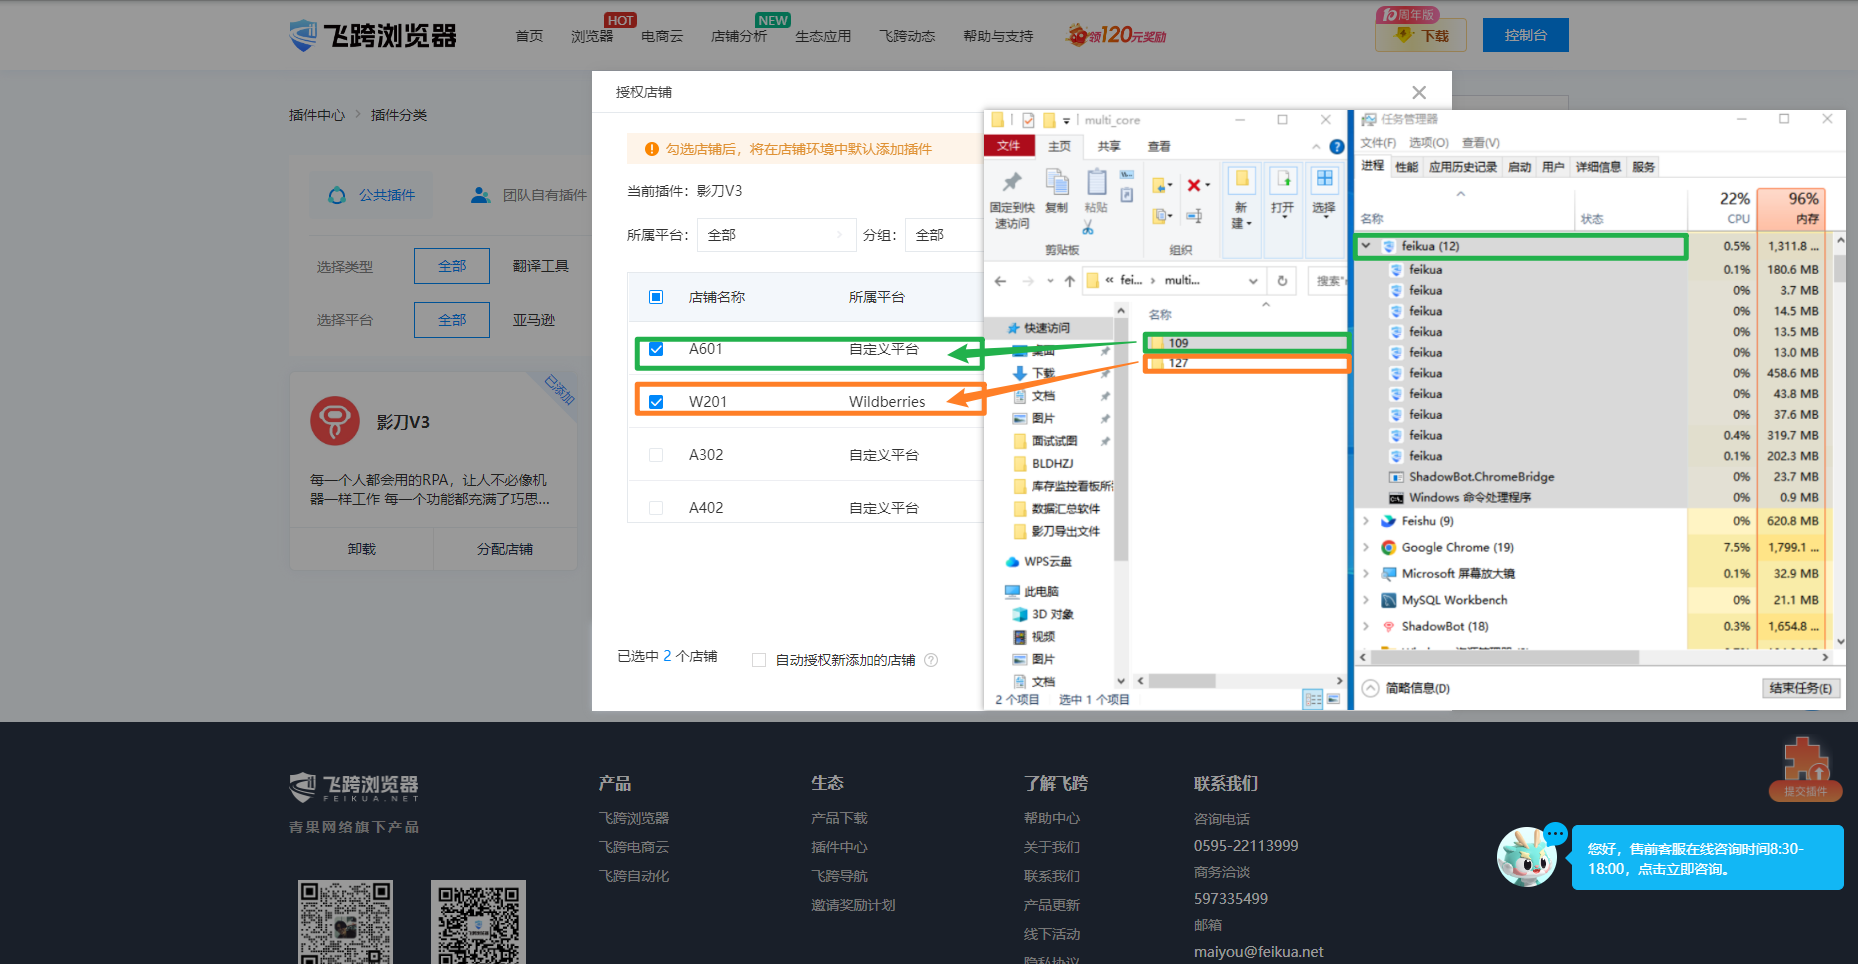The height and width of the screenshot is (964, 1858).
Task: Open the 所属平台 dropdown
Action: point(776,235)
